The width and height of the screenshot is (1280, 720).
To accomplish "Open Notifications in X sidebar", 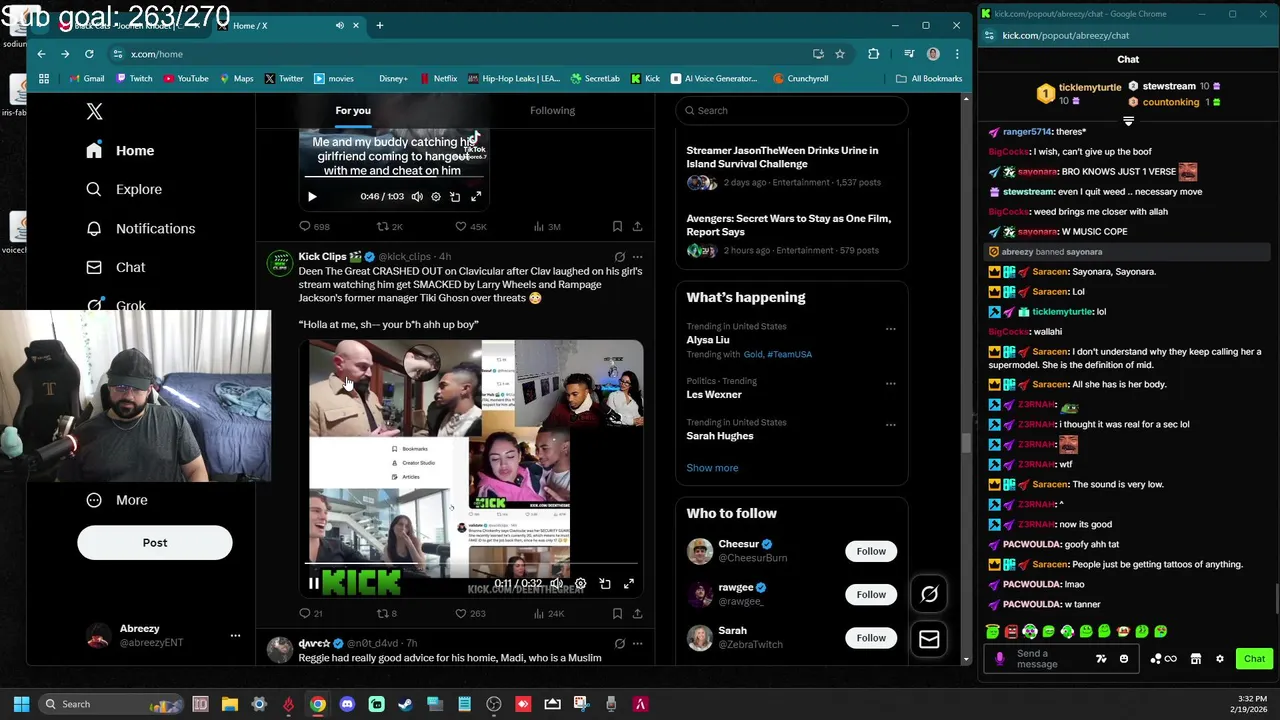I will pos(141,228).
